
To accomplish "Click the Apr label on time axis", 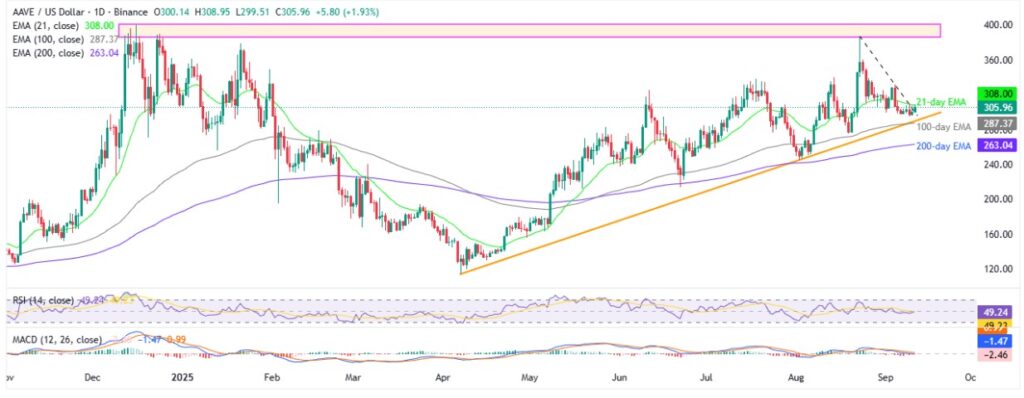I will click(443, 377).
